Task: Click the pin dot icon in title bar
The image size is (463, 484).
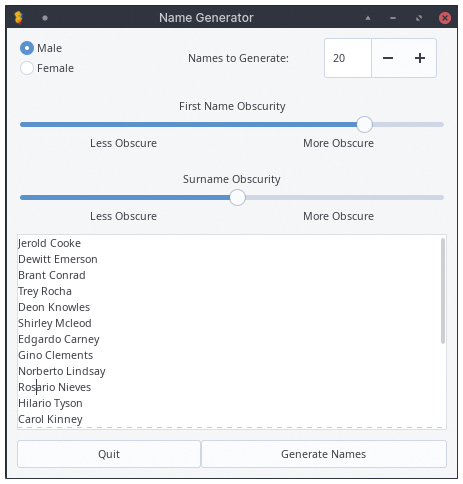Action: (45, 18)
